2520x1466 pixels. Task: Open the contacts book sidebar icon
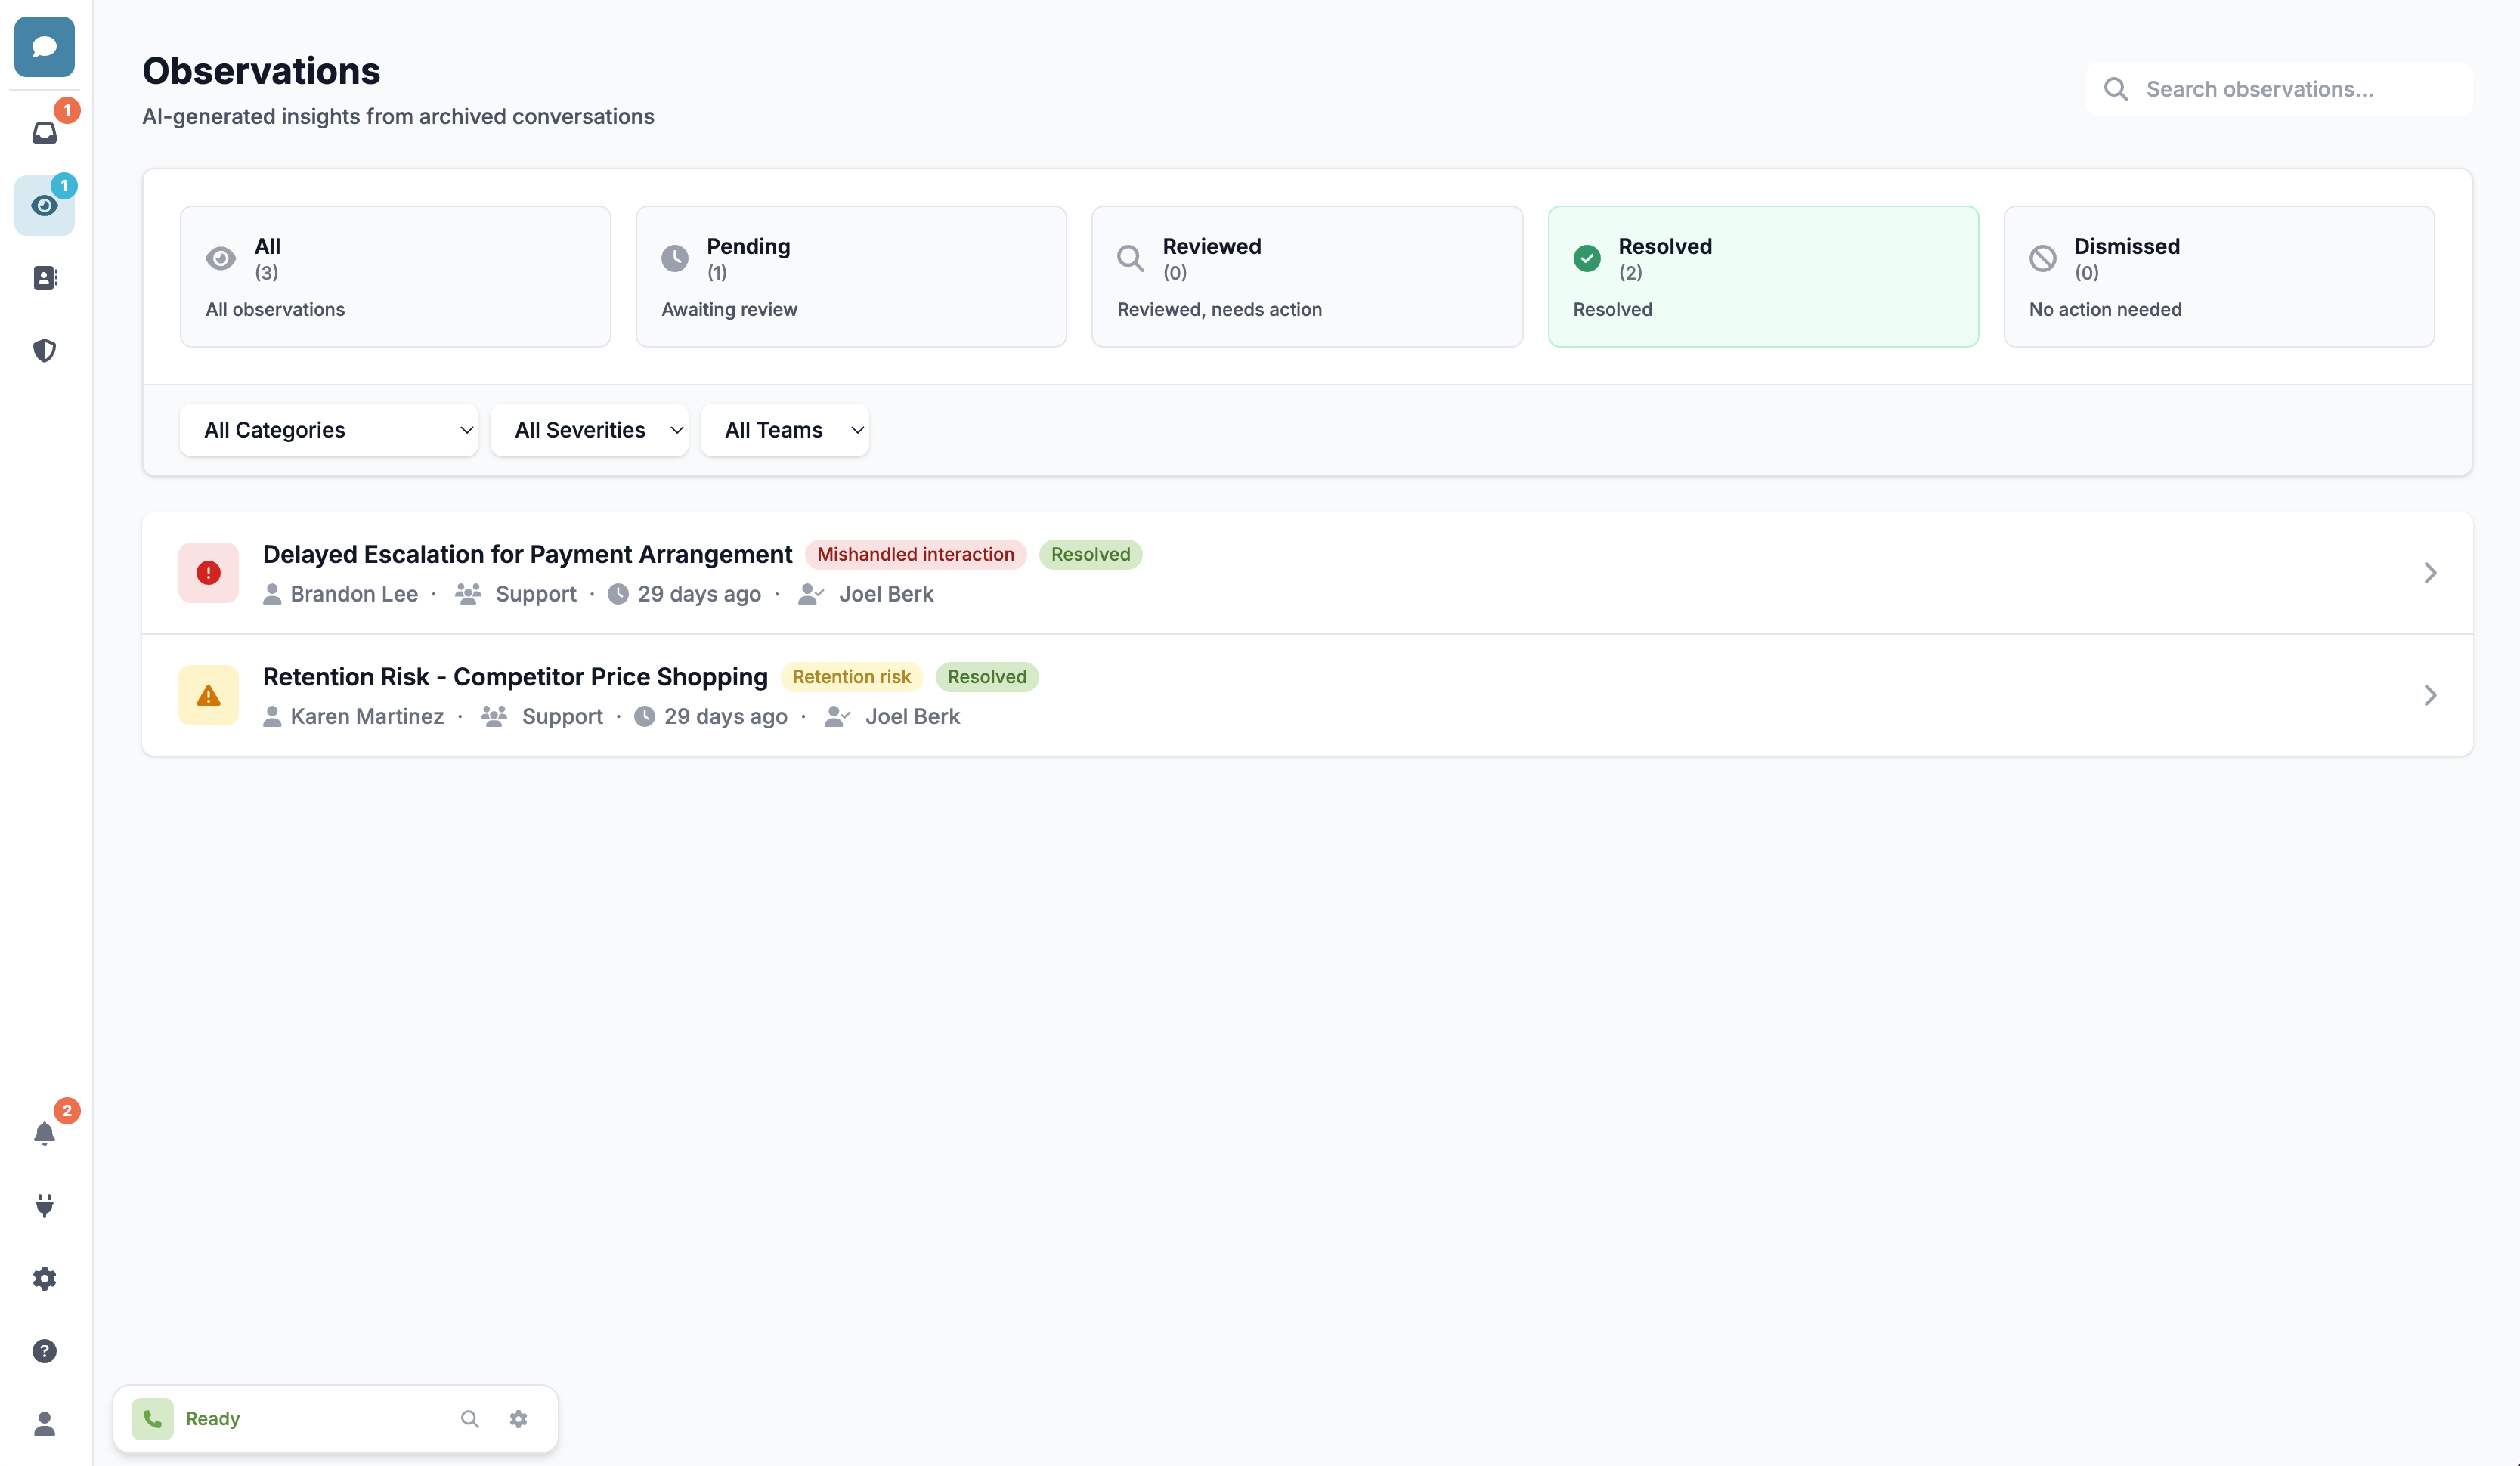[x=44, y=278]
